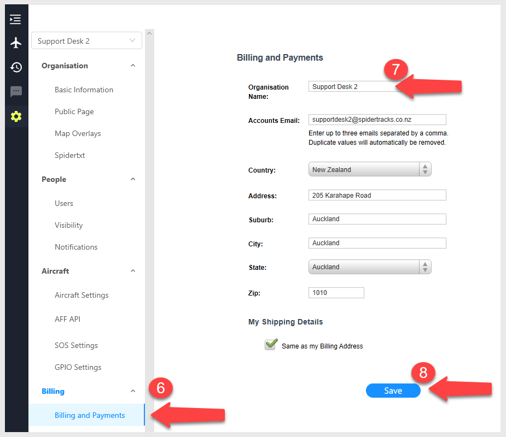Collapse the Billing section chevron

[x=133, y=391]
